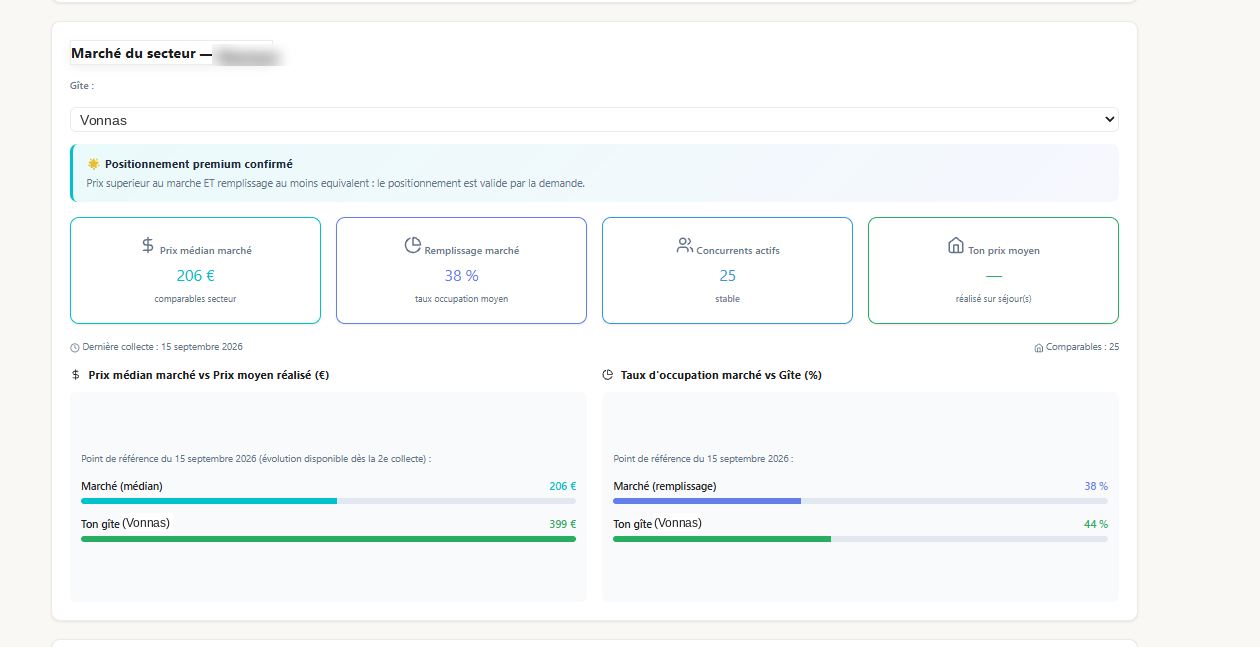This screenshot has width=1260, height=647.
Task: Click the "Comparables : 25" text
Action: [x=1082, y=347]
